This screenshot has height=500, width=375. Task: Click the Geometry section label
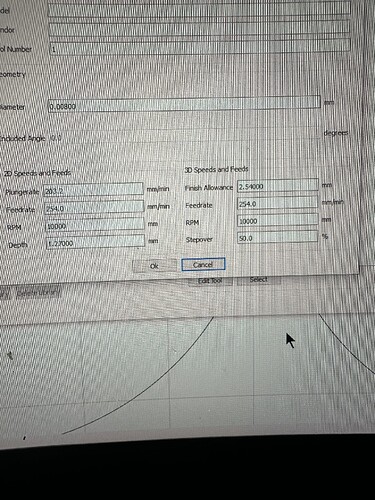[12, 74]
